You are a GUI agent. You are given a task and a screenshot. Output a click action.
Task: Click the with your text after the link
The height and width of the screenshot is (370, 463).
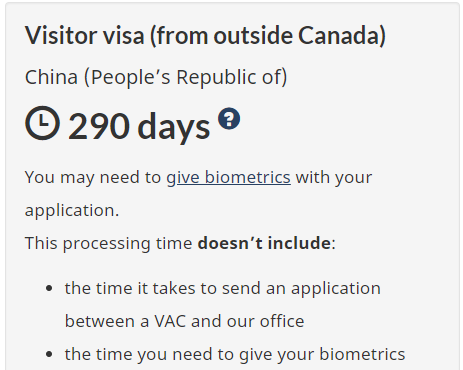(334, 177)
